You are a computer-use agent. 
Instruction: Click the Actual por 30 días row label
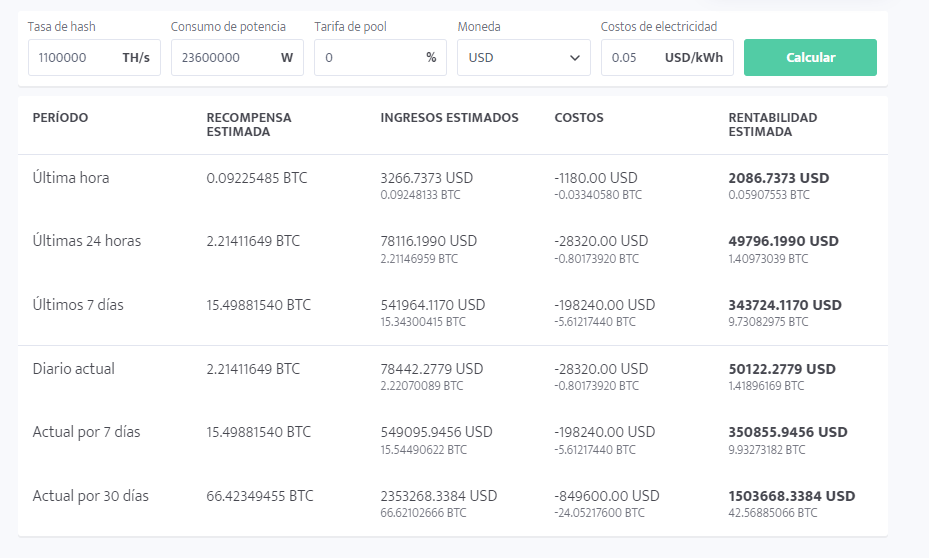point(90,496)
